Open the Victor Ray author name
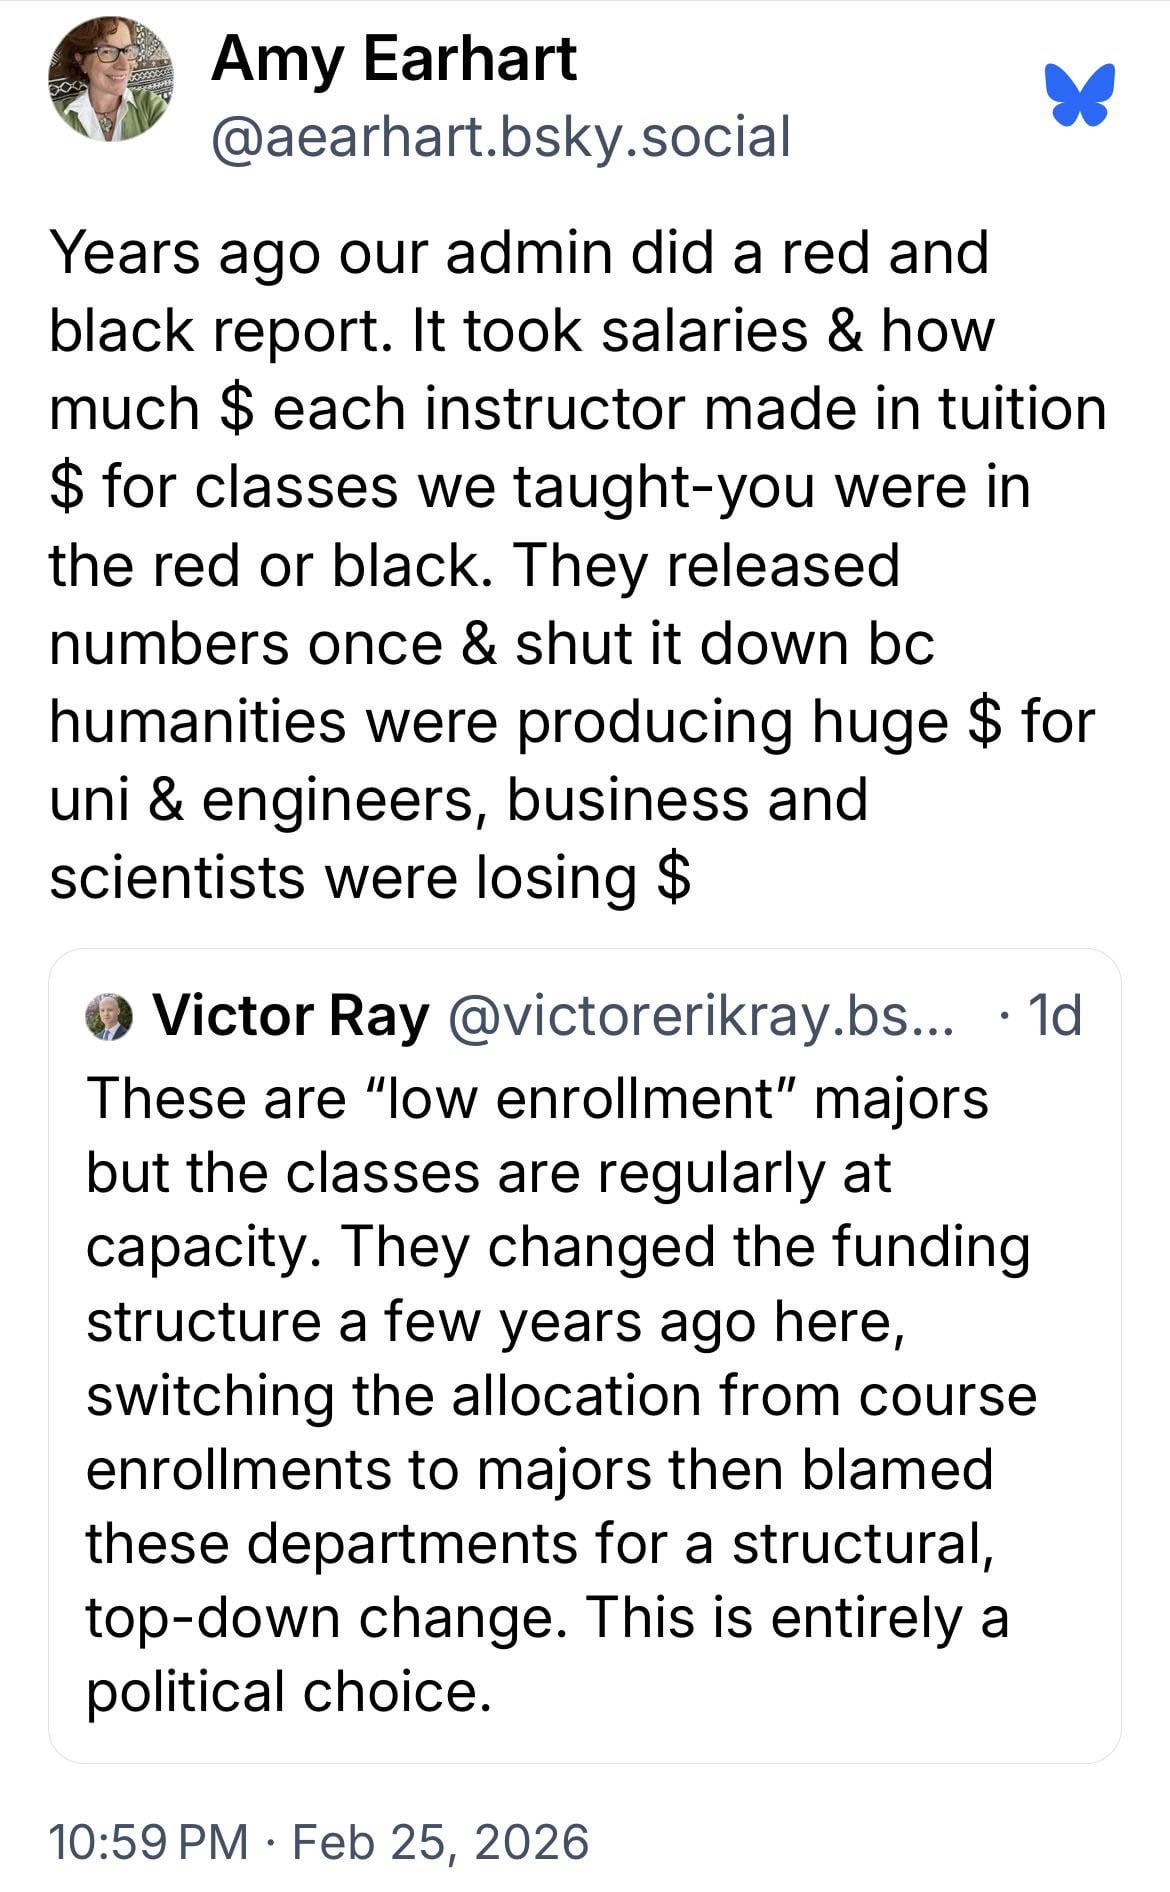This screenshot has width=1170, height=1892. 290,1016
